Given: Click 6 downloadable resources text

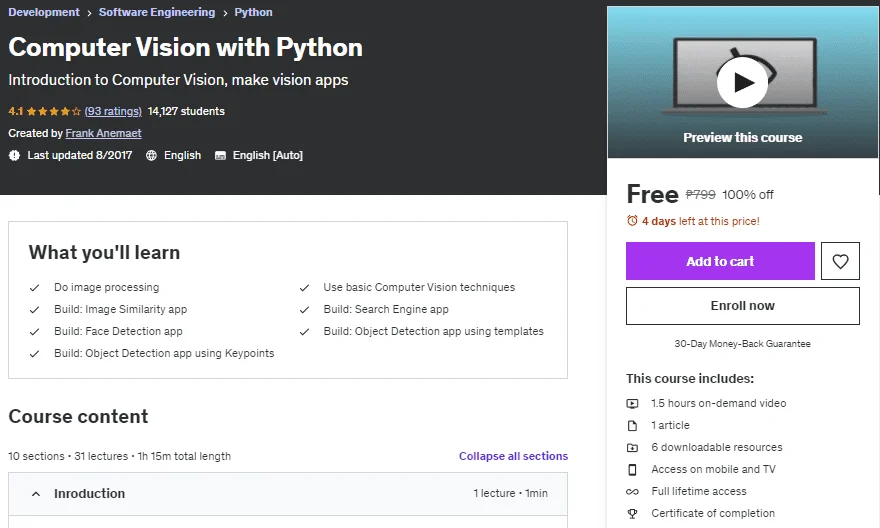Looking at the screenshot, I should point(717,447).
